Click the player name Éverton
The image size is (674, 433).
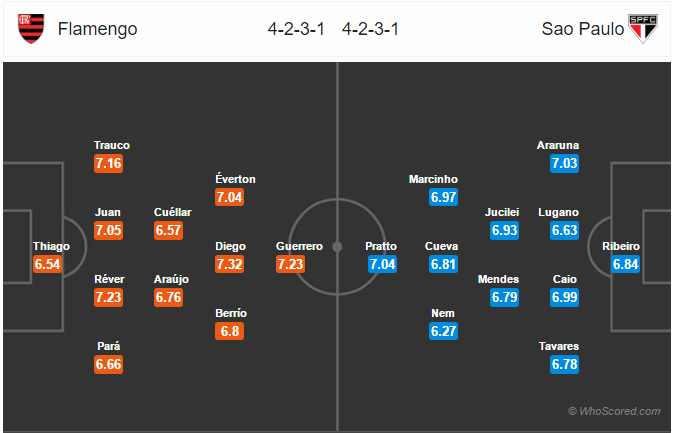tap(235, 179)
